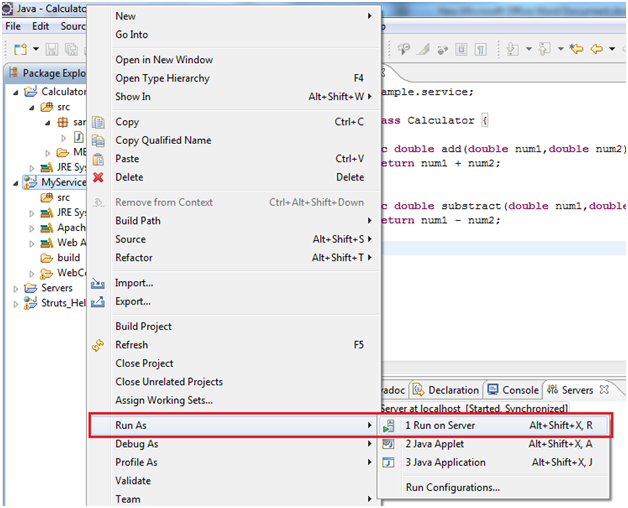Screen dimensions: 628x508
Task: Click the red Delete X icon
Action: [x=98, y=177]
